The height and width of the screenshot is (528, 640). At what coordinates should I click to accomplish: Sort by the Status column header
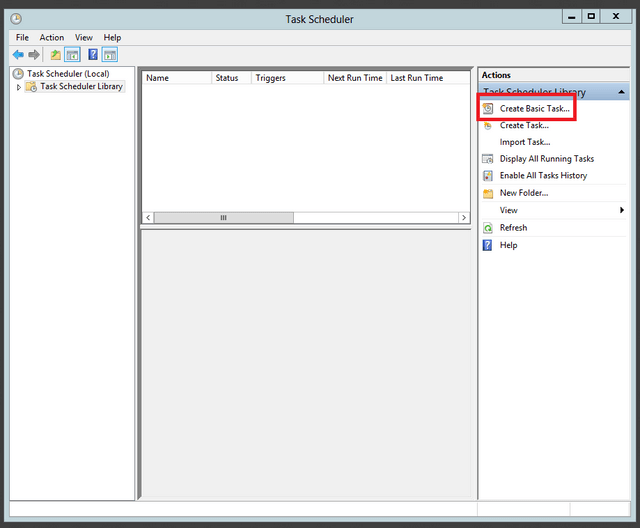pyautogui.click(x=231, y=78)
